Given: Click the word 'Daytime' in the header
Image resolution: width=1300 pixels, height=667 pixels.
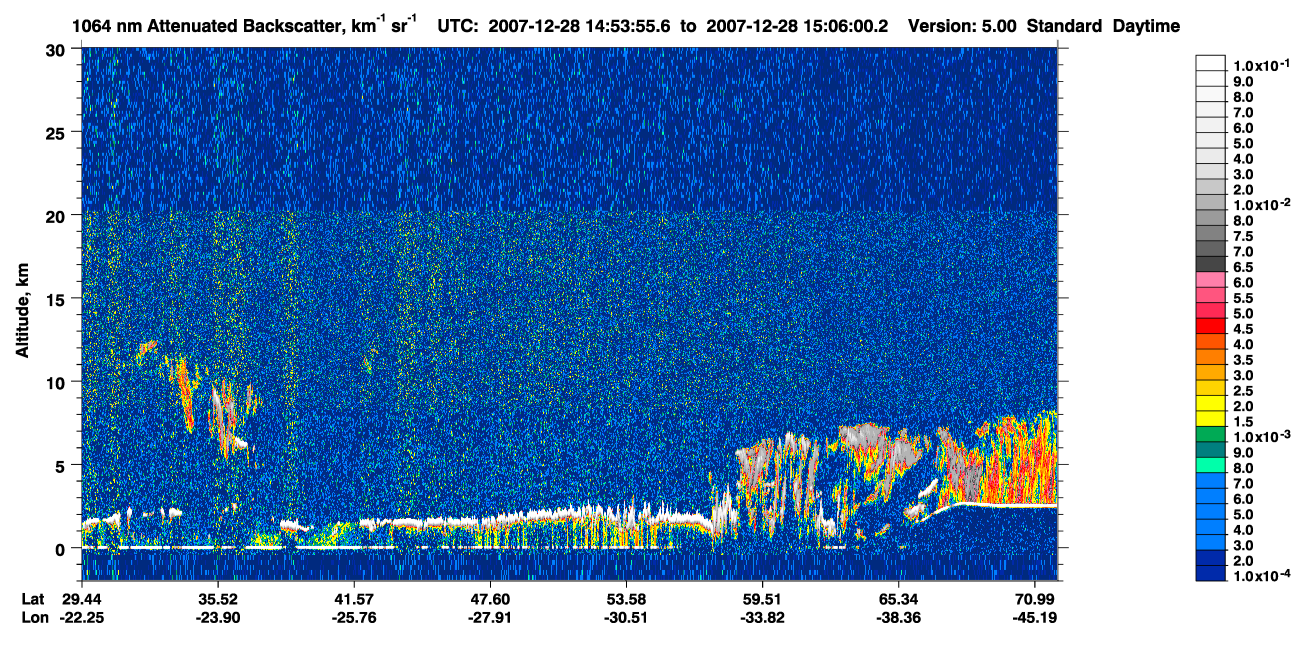Looking at the screenshot, I should [x=1146, y=26].
